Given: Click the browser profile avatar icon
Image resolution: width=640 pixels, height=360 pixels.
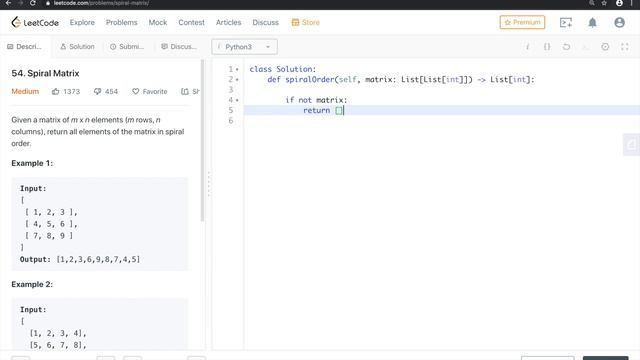Looking at the screenshot, I should 619,3.
